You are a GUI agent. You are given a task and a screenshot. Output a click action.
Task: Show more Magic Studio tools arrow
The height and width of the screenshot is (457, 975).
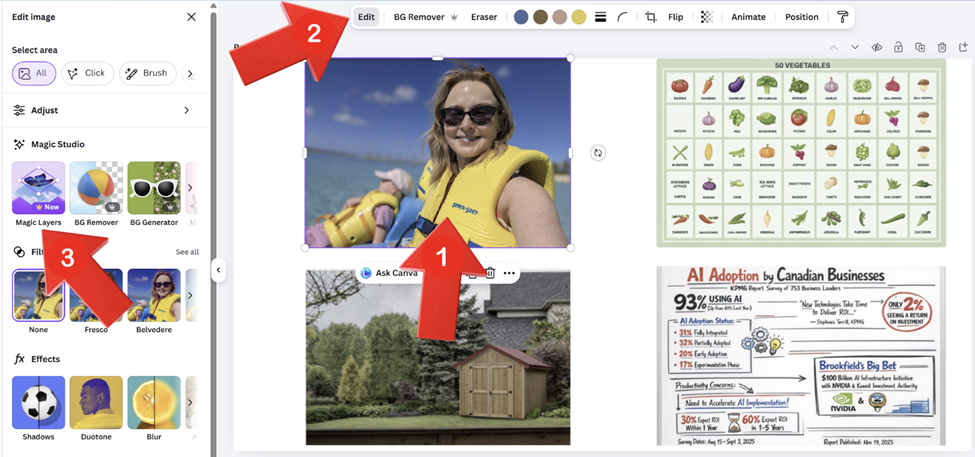[x=190, y=188]
